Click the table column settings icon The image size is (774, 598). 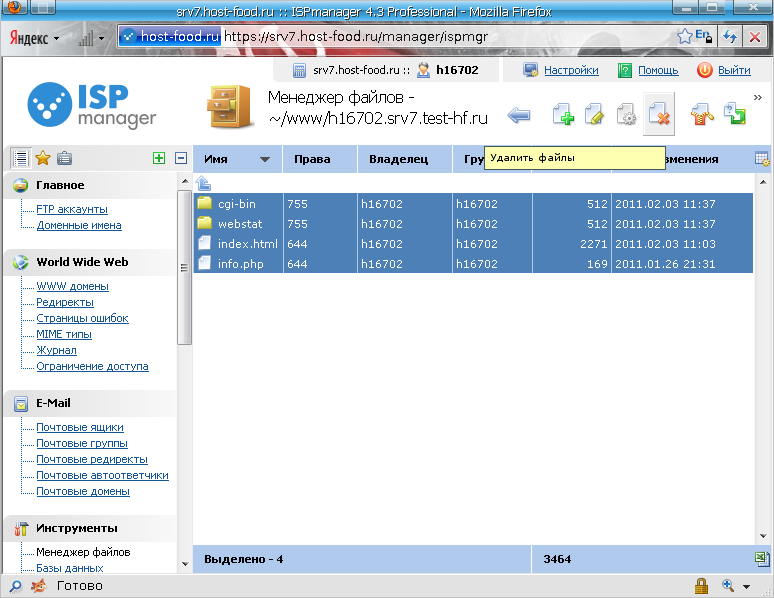[762, 159]
